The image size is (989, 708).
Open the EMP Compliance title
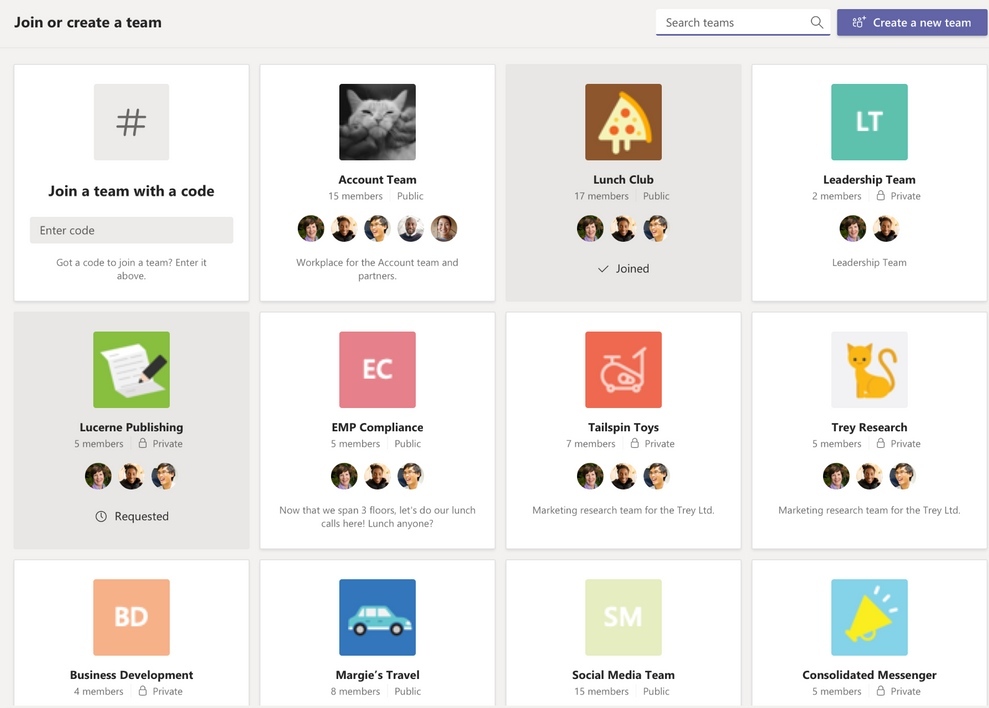(377, 427)
